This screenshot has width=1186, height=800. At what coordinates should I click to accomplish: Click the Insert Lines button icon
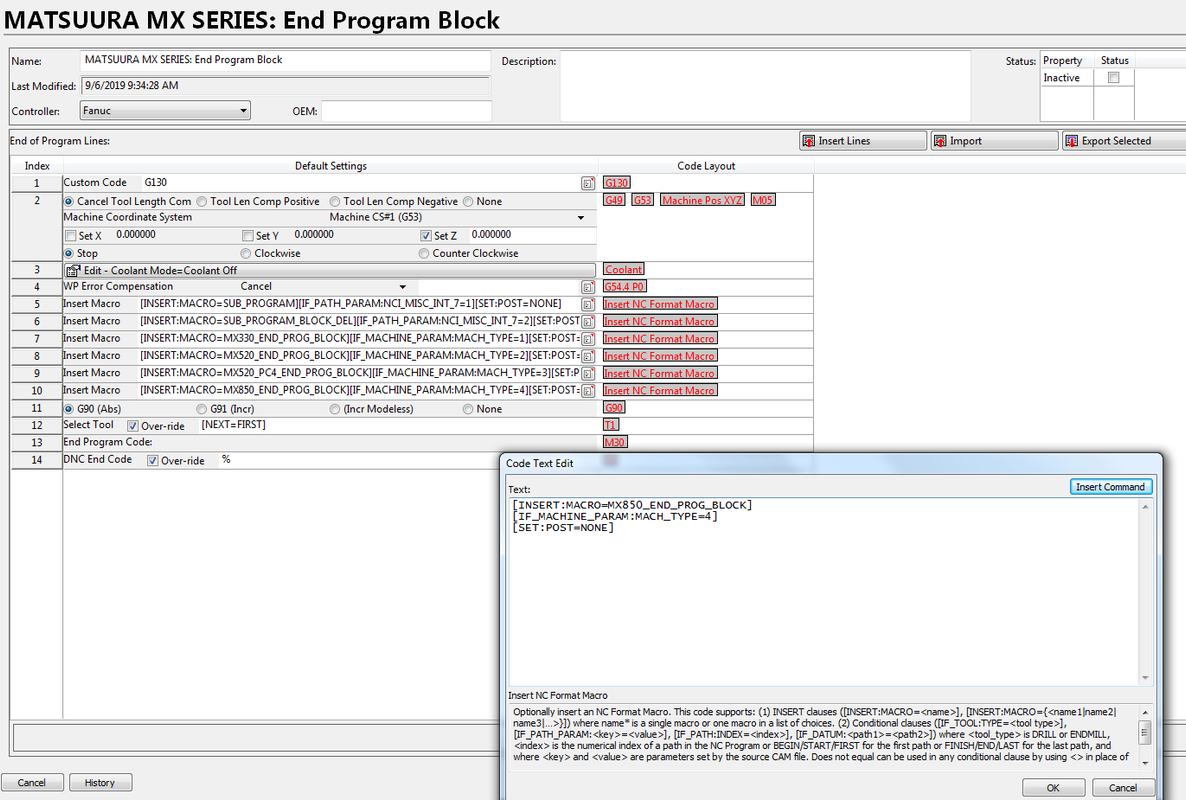coord(809,141)
